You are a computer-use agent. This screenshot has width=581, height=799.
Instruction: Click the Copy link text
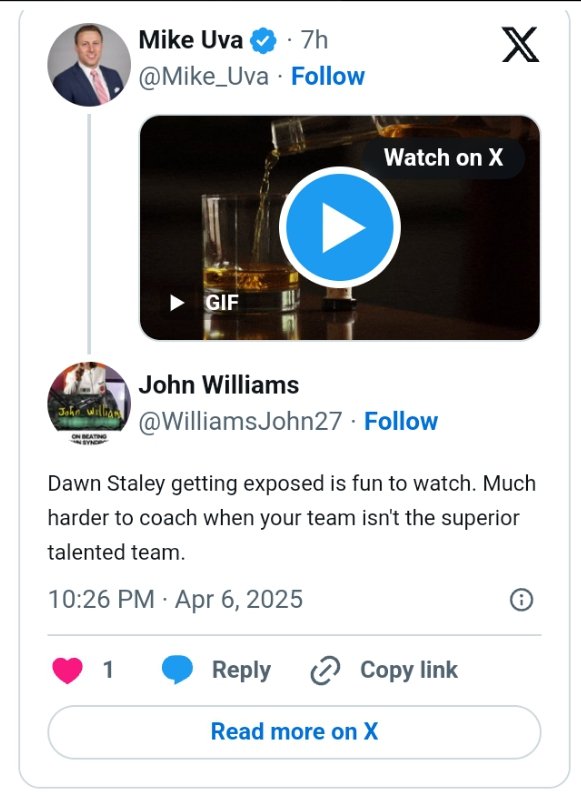click(x=409, y=670)
